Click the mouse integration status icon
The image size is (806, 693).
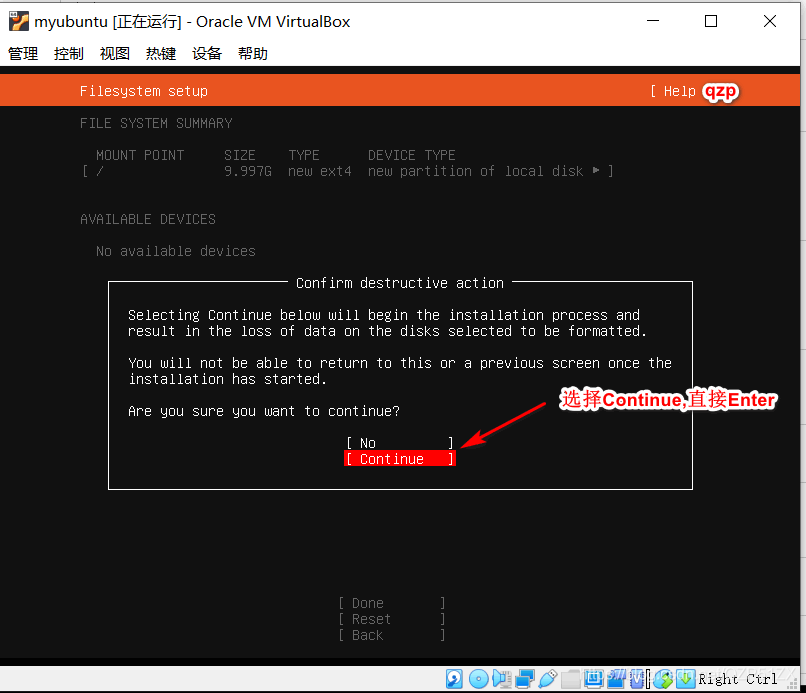point(663,679)
